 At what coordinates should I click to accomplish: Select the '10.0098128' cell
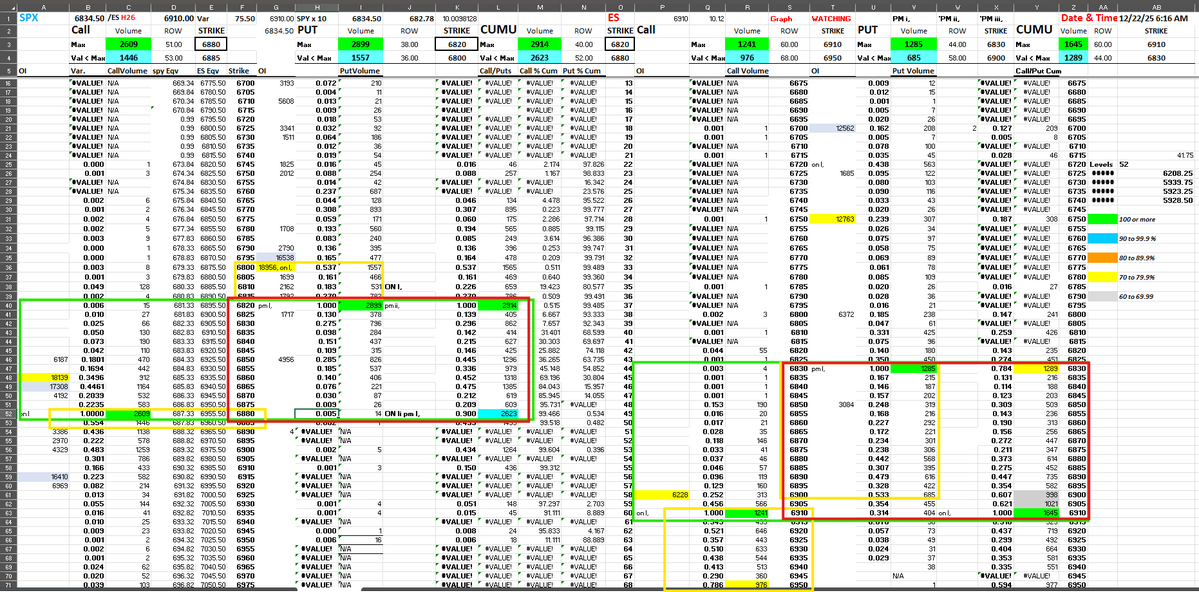(x=457, y=16)
